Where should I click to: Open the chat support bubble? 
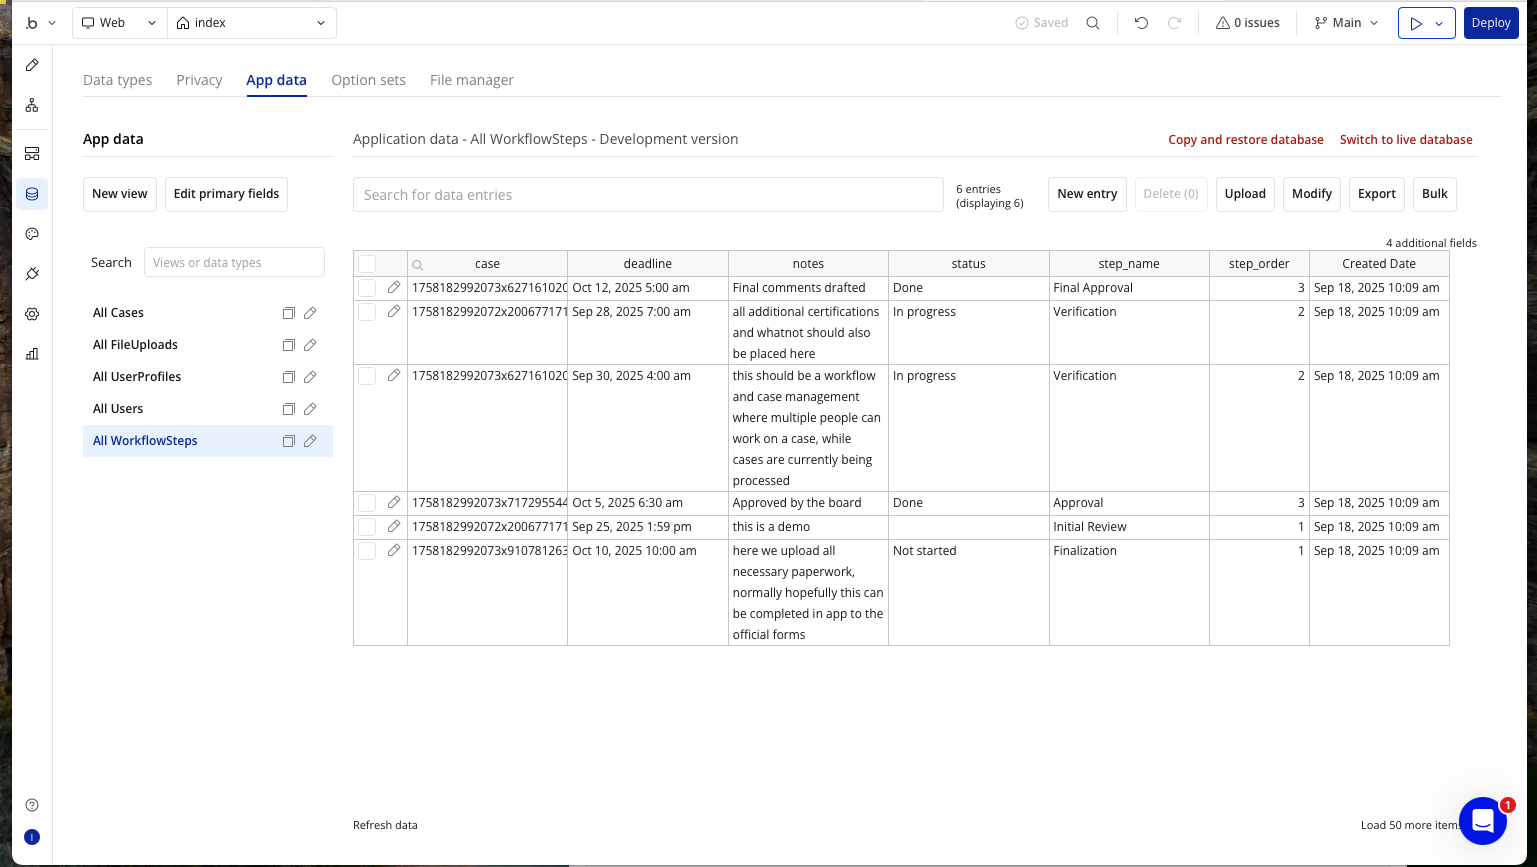coord(1482,821)
